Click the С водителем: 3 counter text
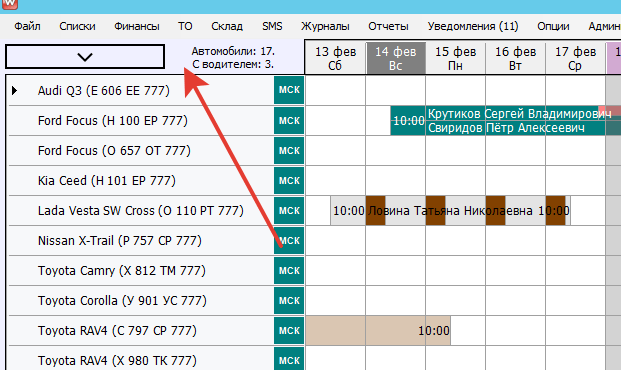 [233, 64]
